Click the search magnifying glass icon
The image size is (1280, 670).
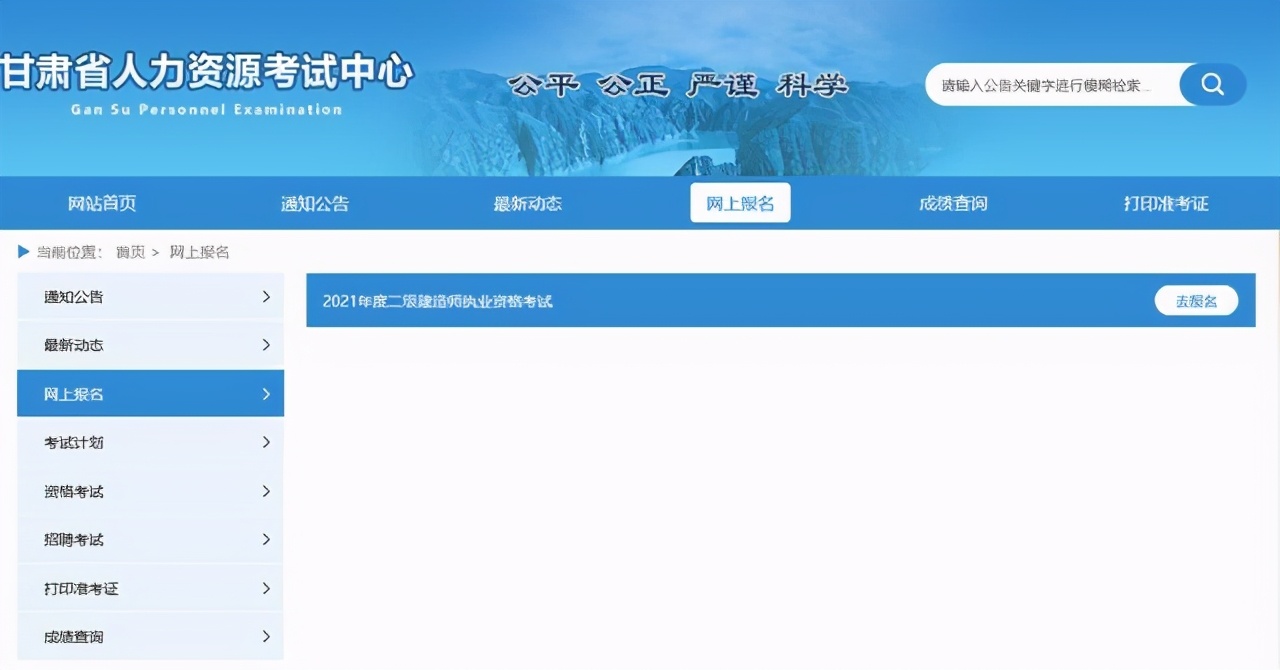point(1212,84)
